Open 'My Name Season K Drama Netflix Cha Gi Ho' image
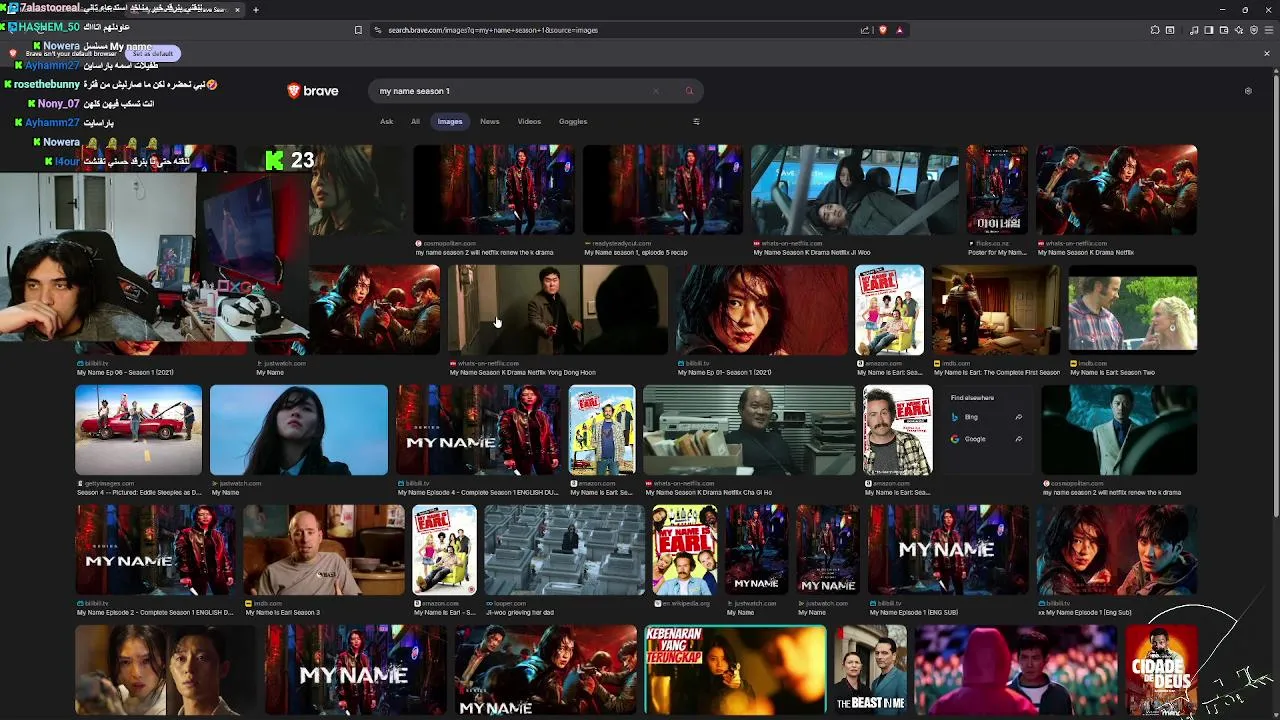This screenshot has width=1280, height=720. click(x=749, y=430)
